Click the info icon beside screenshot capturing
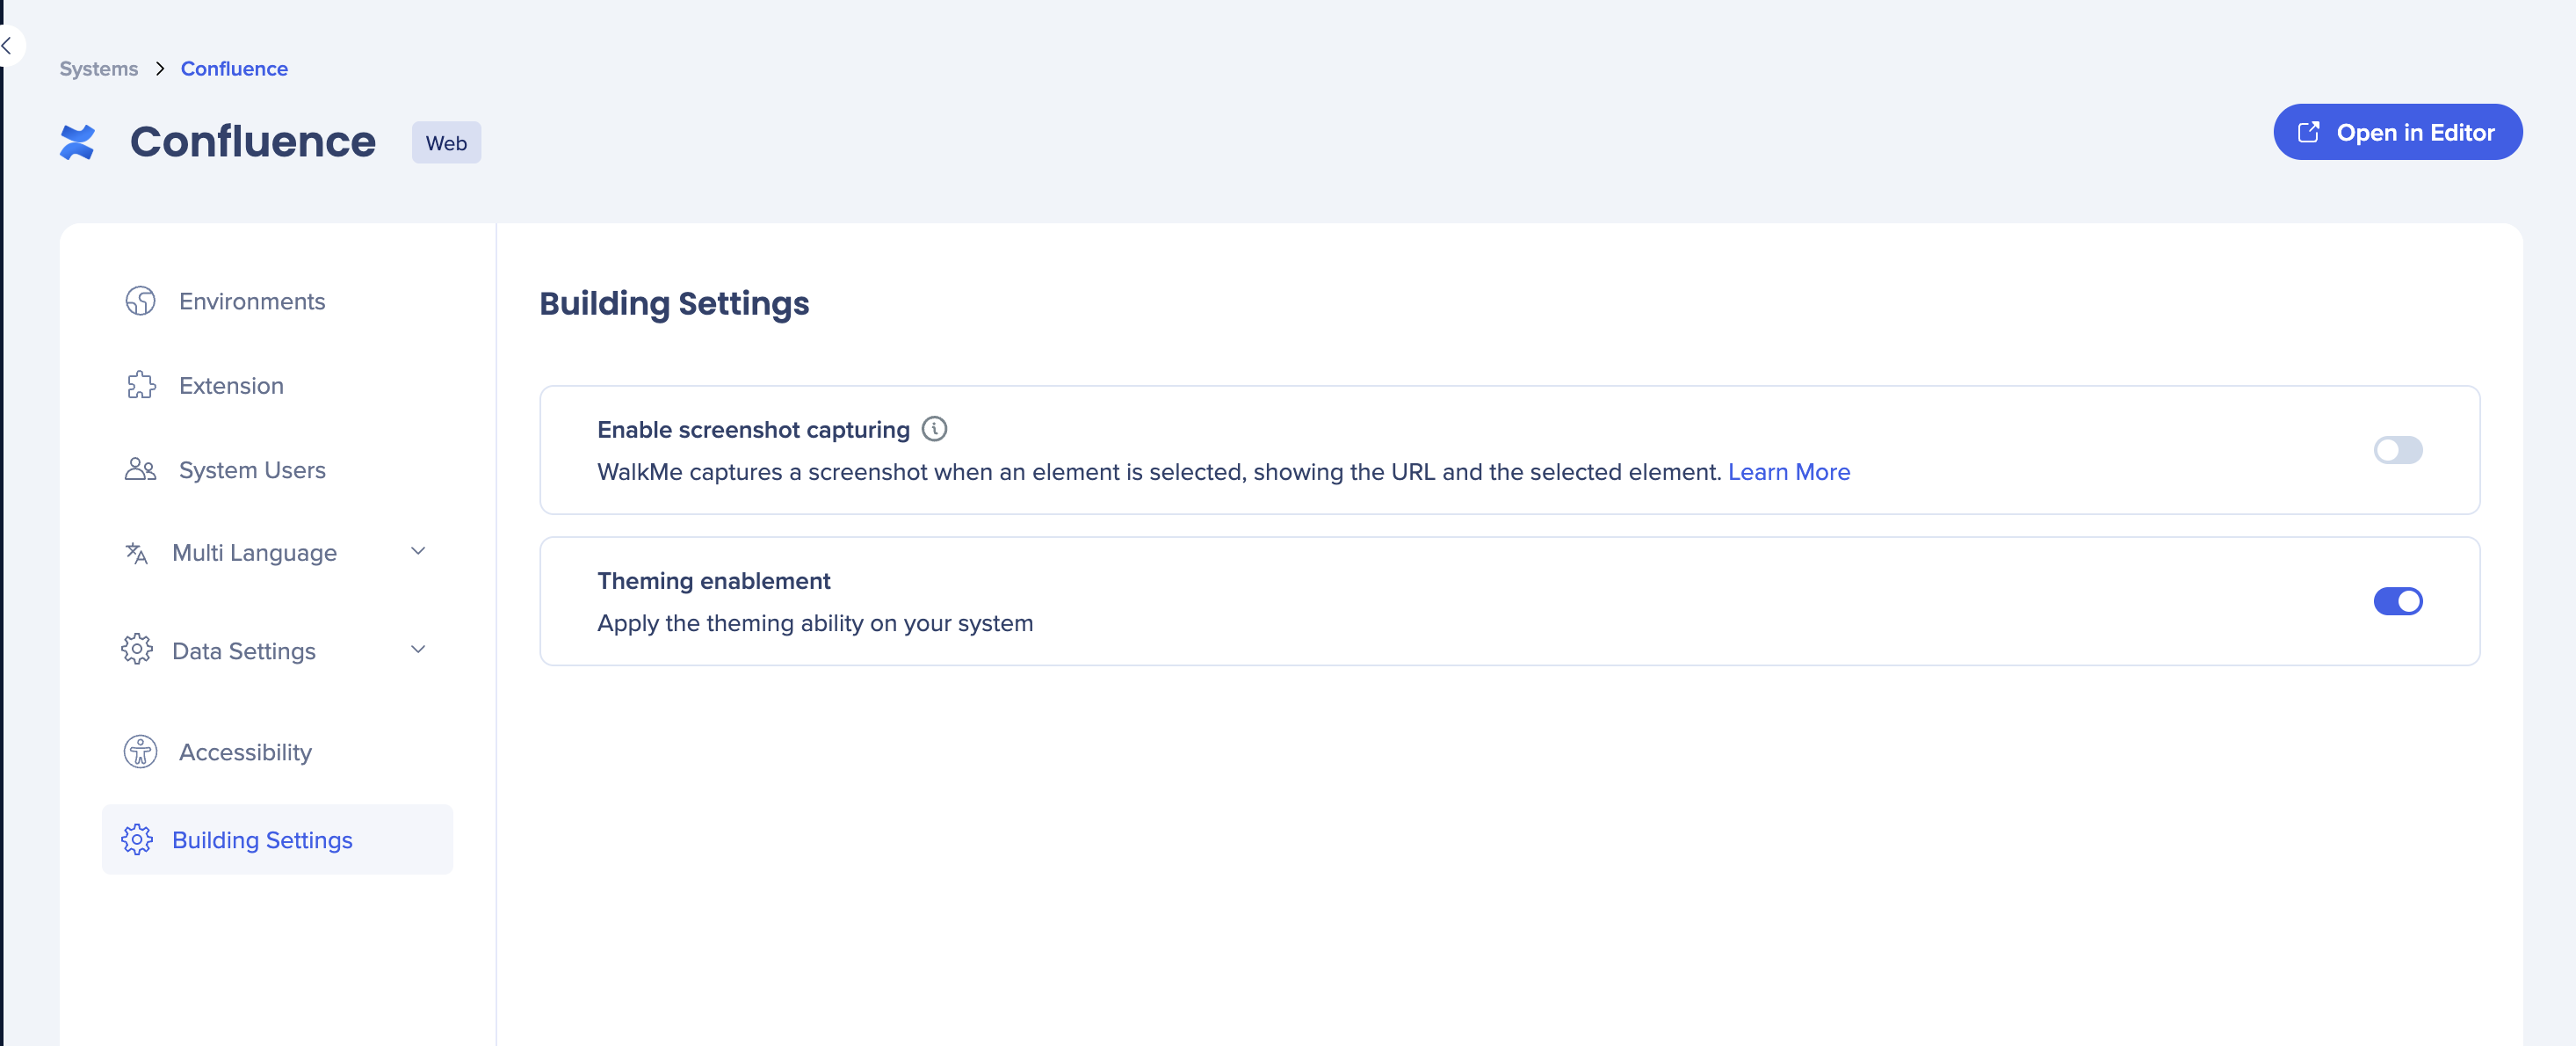The width and height of the screenshot is (2576, 1046). tap(934, 429)
